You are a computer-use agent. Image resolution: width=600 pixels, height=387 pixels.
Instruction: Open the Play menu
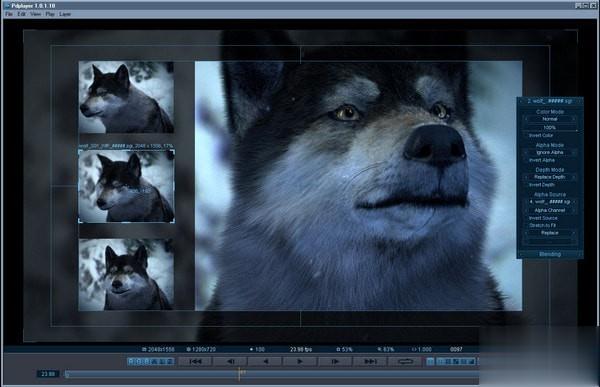tap(50, 14)
